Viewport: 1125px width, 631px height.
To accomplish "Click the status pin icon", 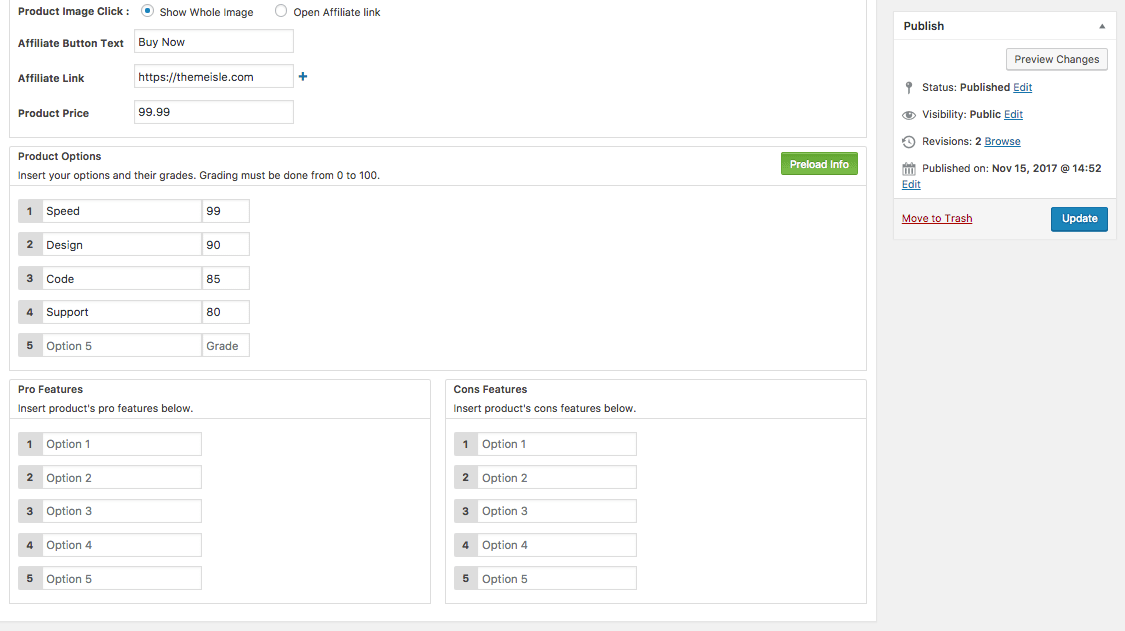I will (908, 88).
